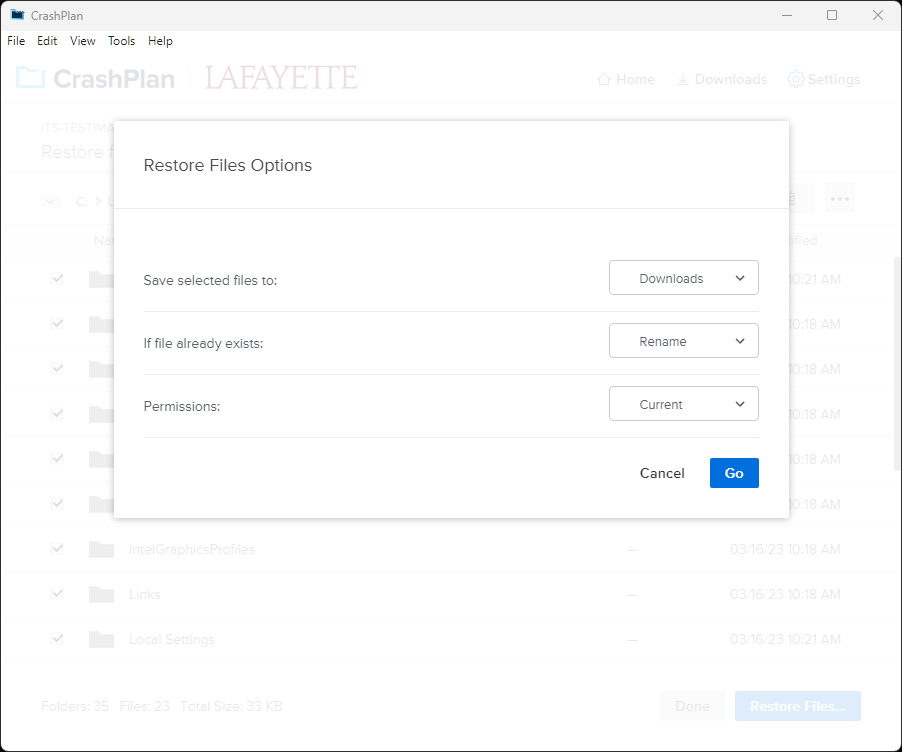The height and width of the screenshot is (752, 902).
Task: Open the File menu
Action: click(x=16, y=41)
